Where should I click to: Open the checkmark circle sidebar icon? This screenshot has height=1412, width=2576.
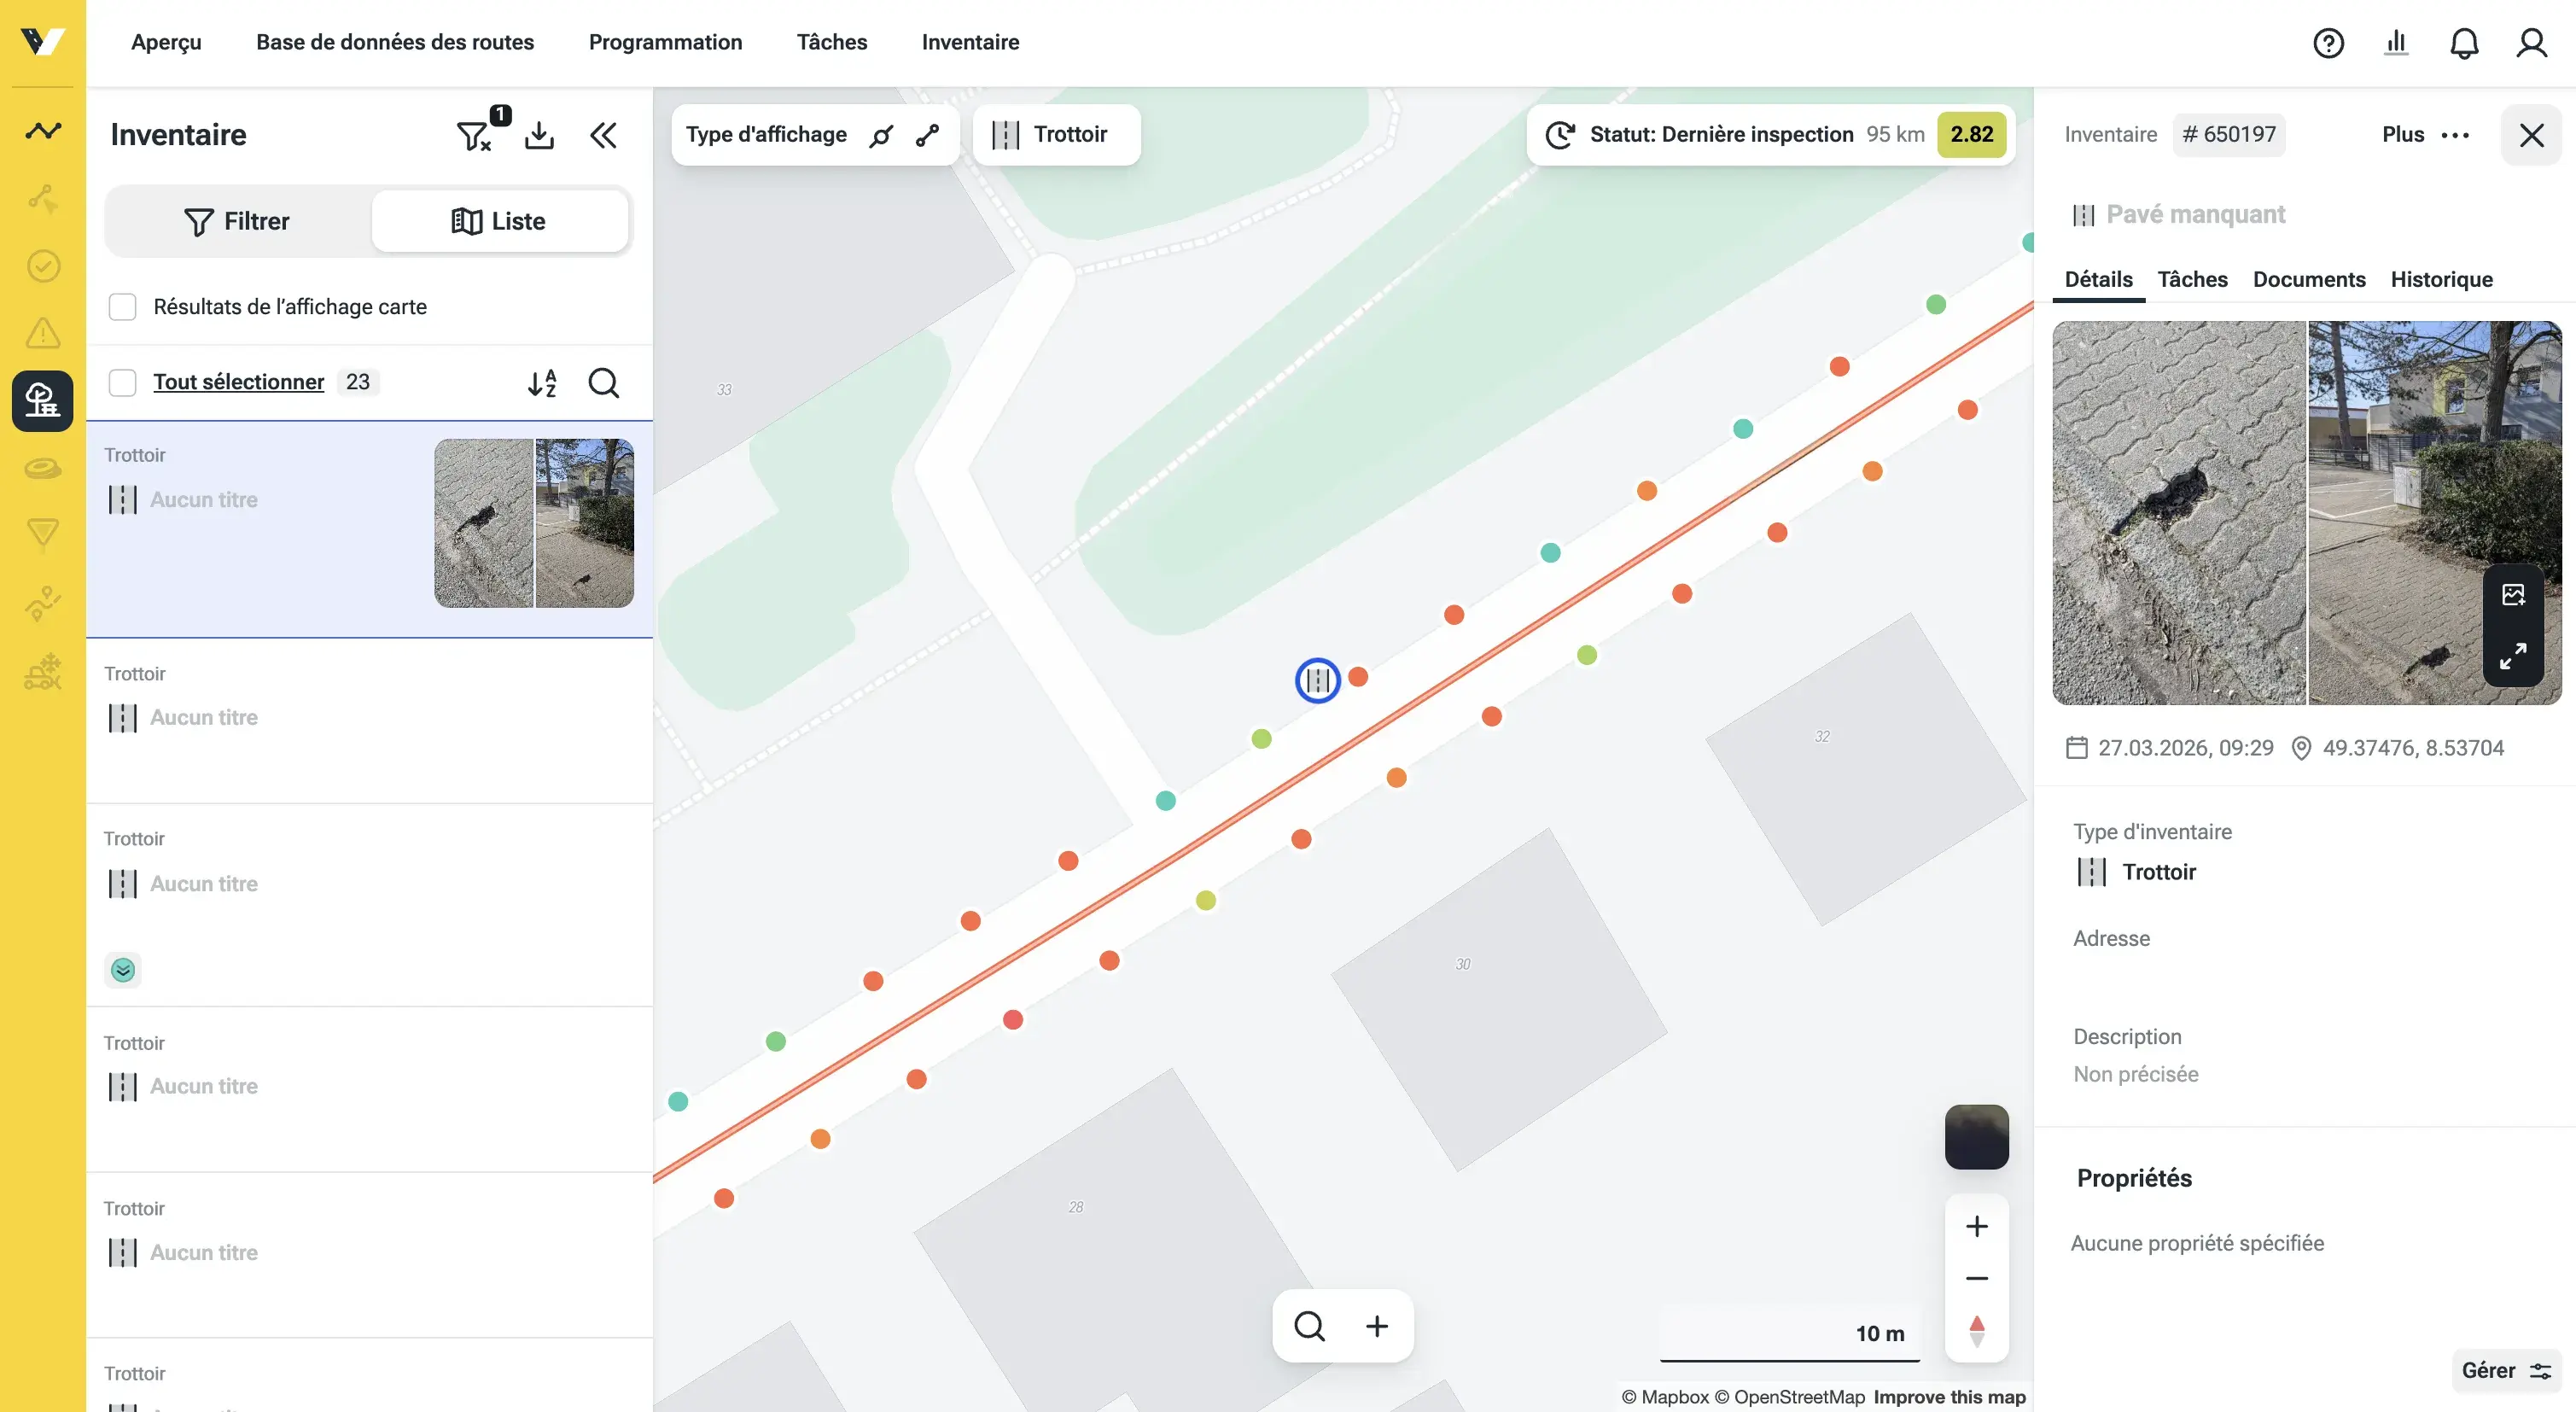(42, 266)
